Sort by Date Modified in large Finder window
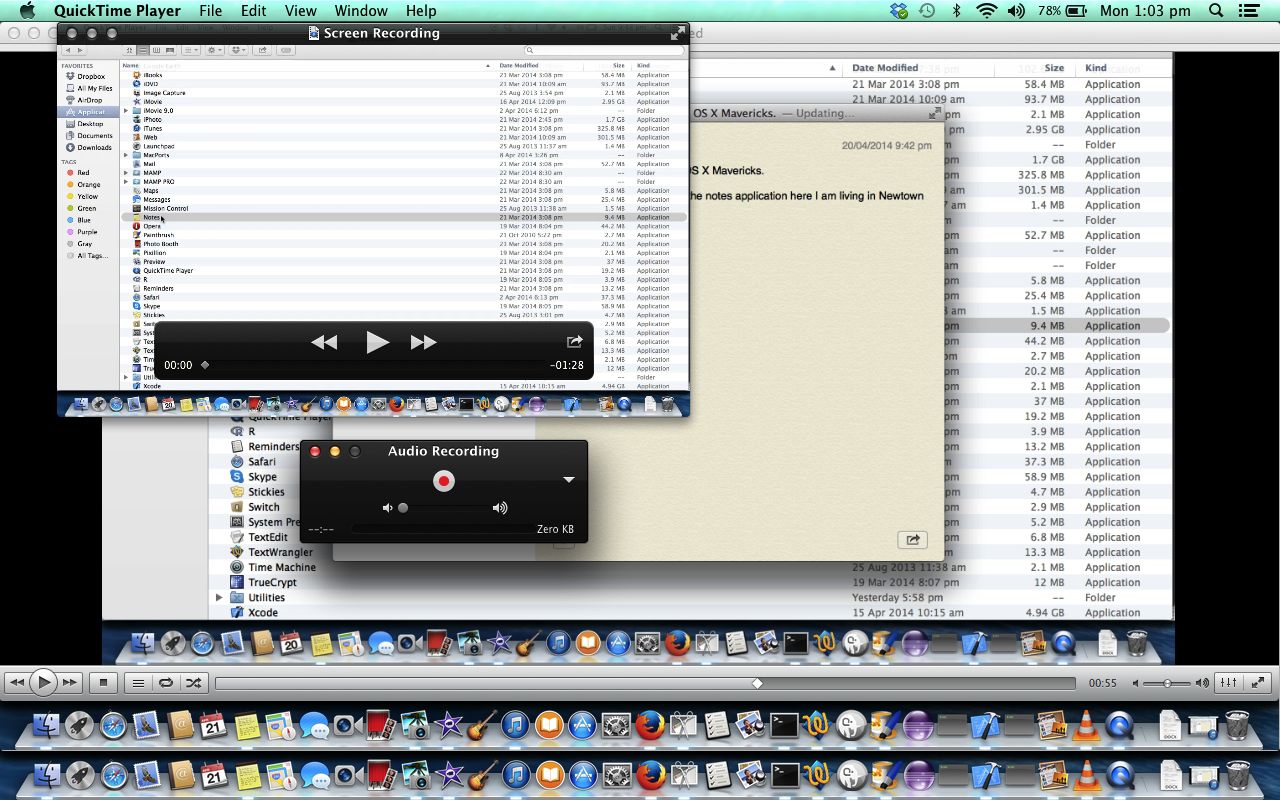 (885, 68)
